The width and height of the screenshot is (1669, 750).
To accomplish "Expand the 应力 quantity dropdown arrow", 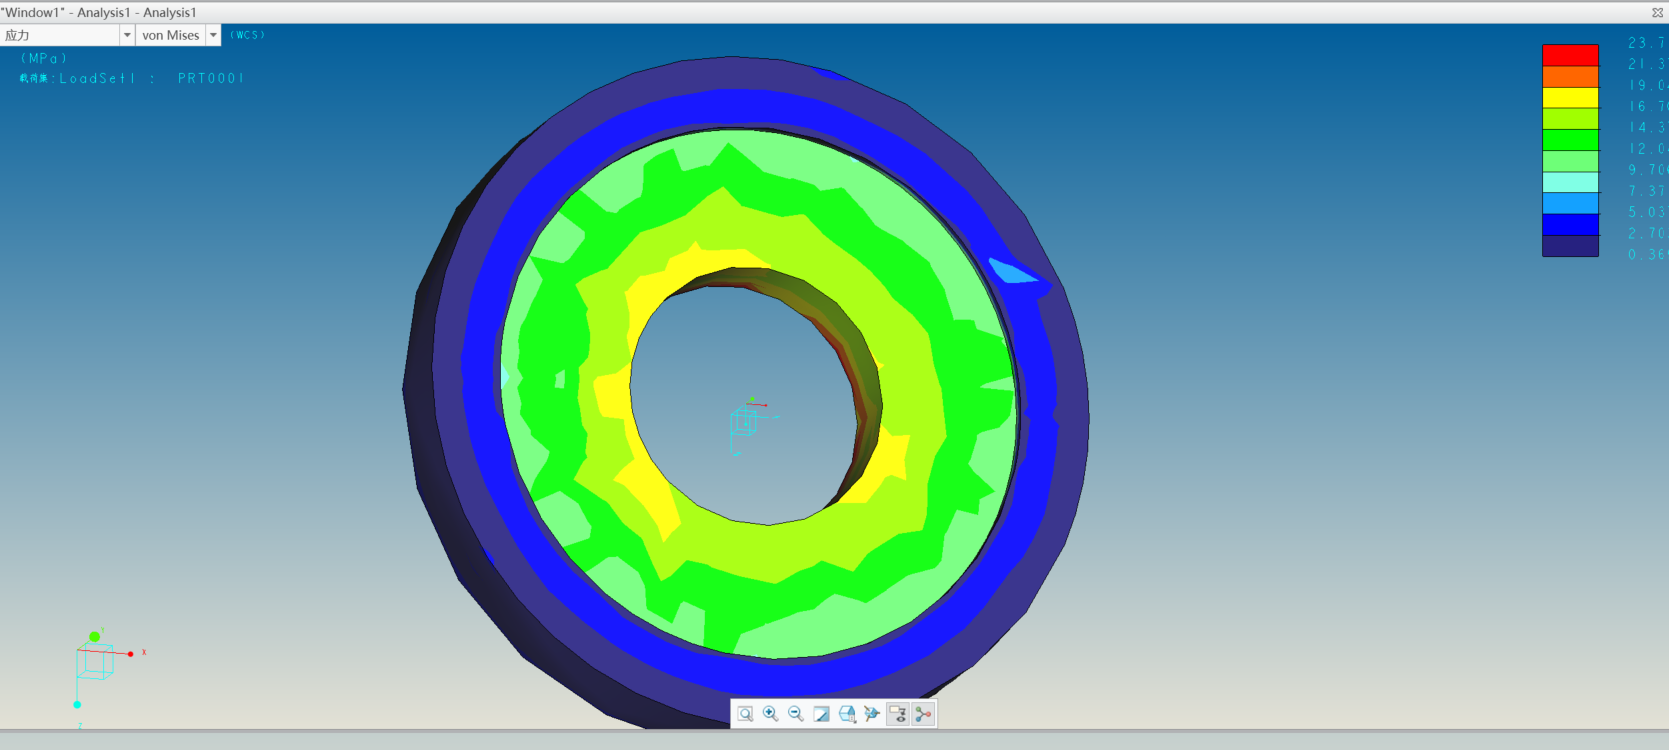I will point(127,35).
